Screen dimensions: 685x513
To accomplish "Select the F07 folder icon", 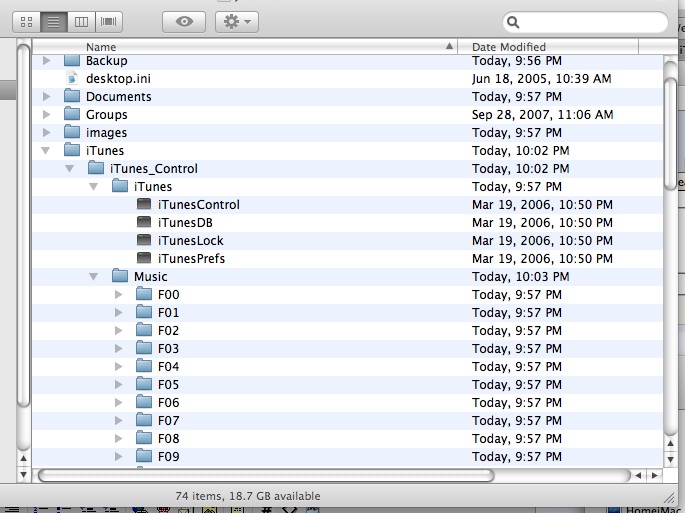I will (x=144, y=419).
